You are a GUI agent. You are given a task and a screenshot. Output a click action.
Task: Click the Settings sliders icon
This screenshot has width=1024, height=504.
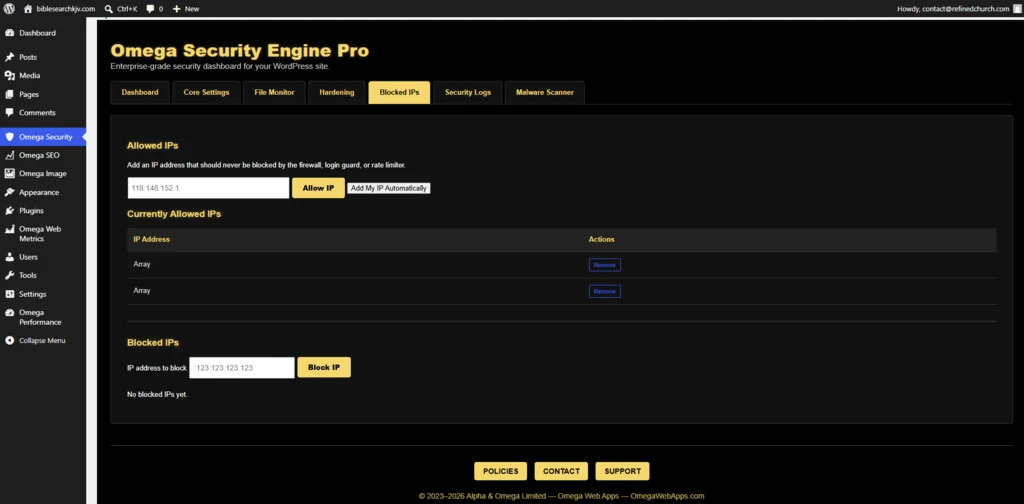pos(9,294)
